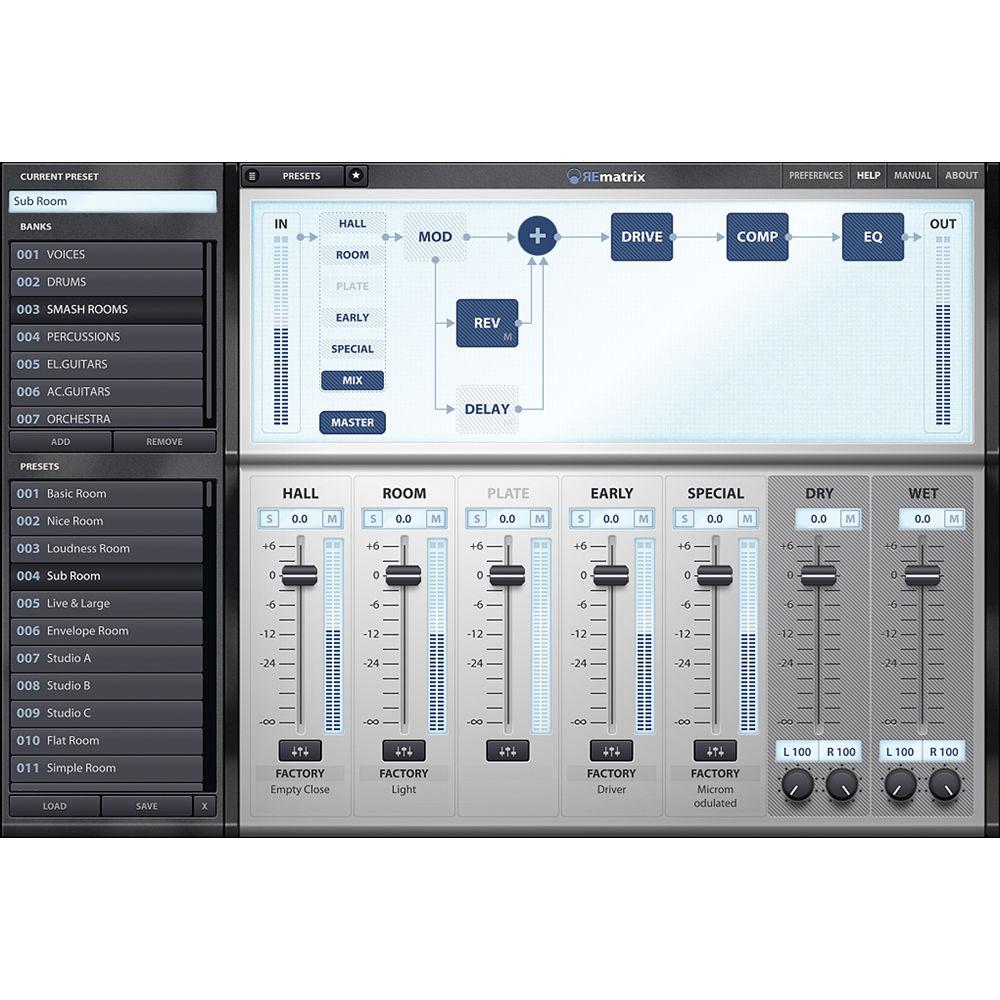Image resolution: width=1000 pixels, height=1000 pixels.
Task: Open the IR editor icon under the EARLY fader
Action: pyautogui.click(x=611, y=752)
